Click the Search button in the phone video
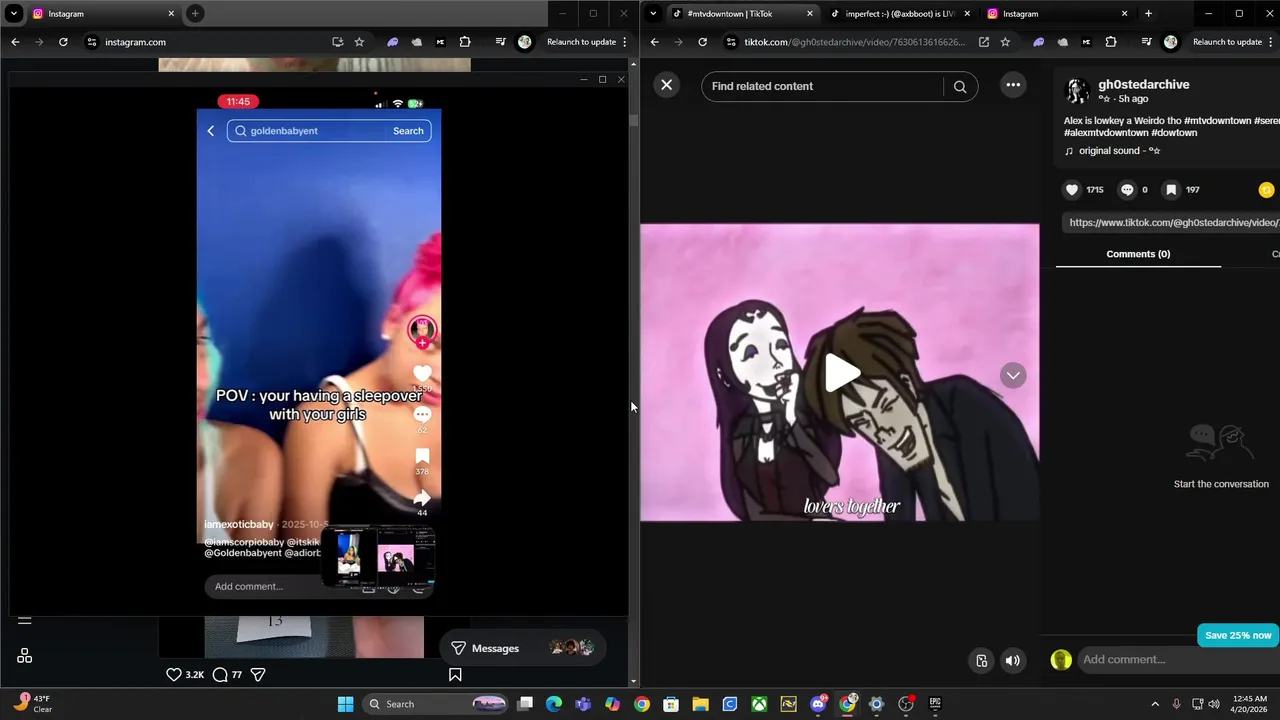 tap(408, 131)
